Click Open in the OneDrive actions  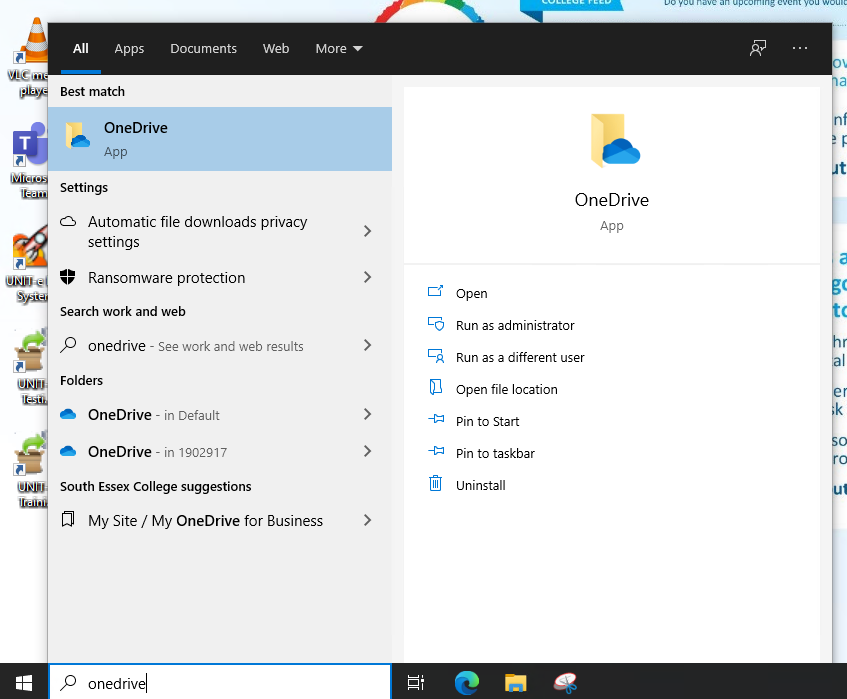(471, 293)
